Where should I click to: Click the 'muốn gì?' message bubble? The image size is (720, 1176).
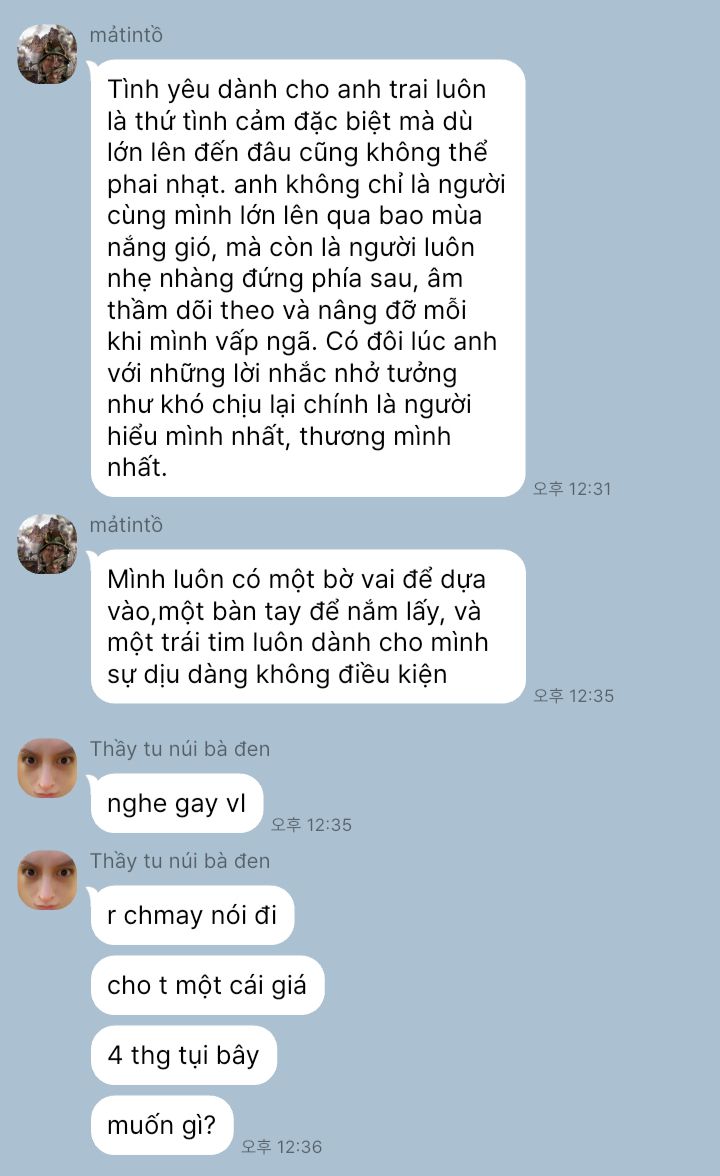[x=162, y=1125]
